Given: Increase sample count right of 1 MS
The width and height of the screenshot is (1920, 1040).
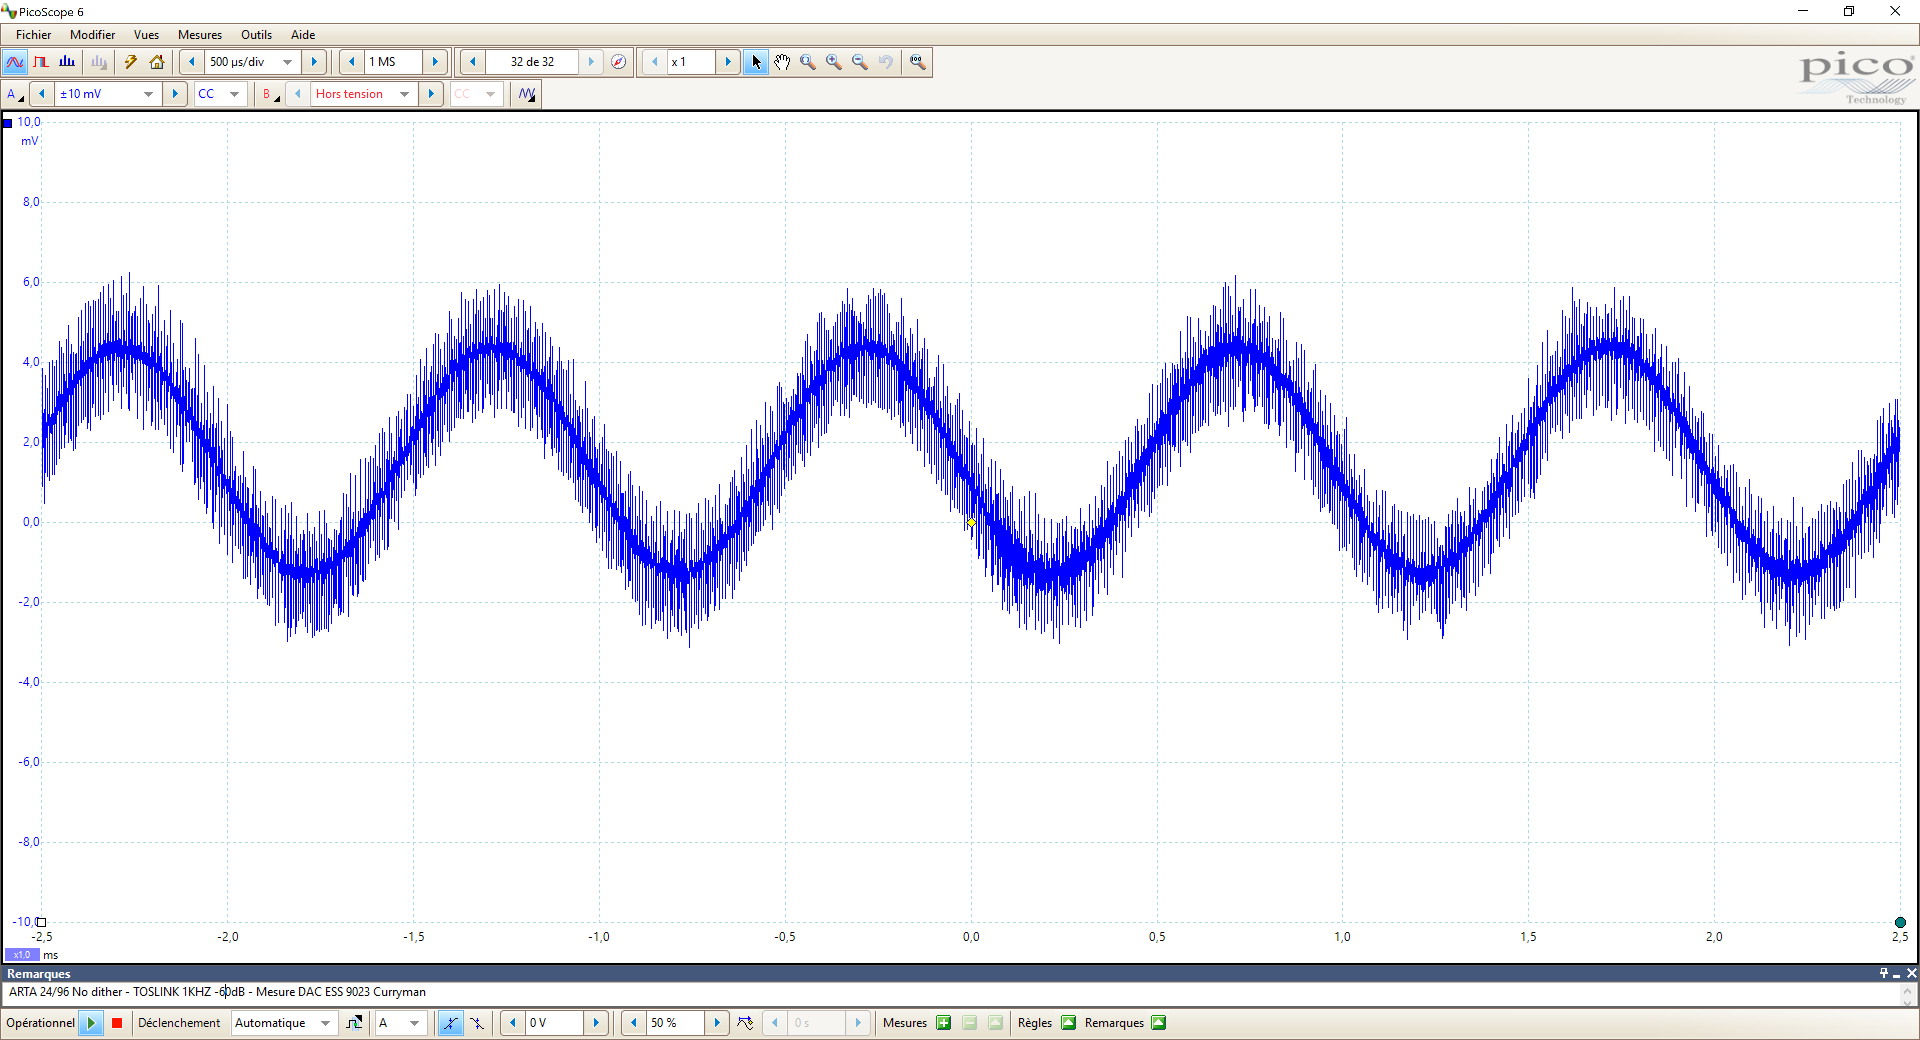Looking at the screenshot, I should point(435,62).
